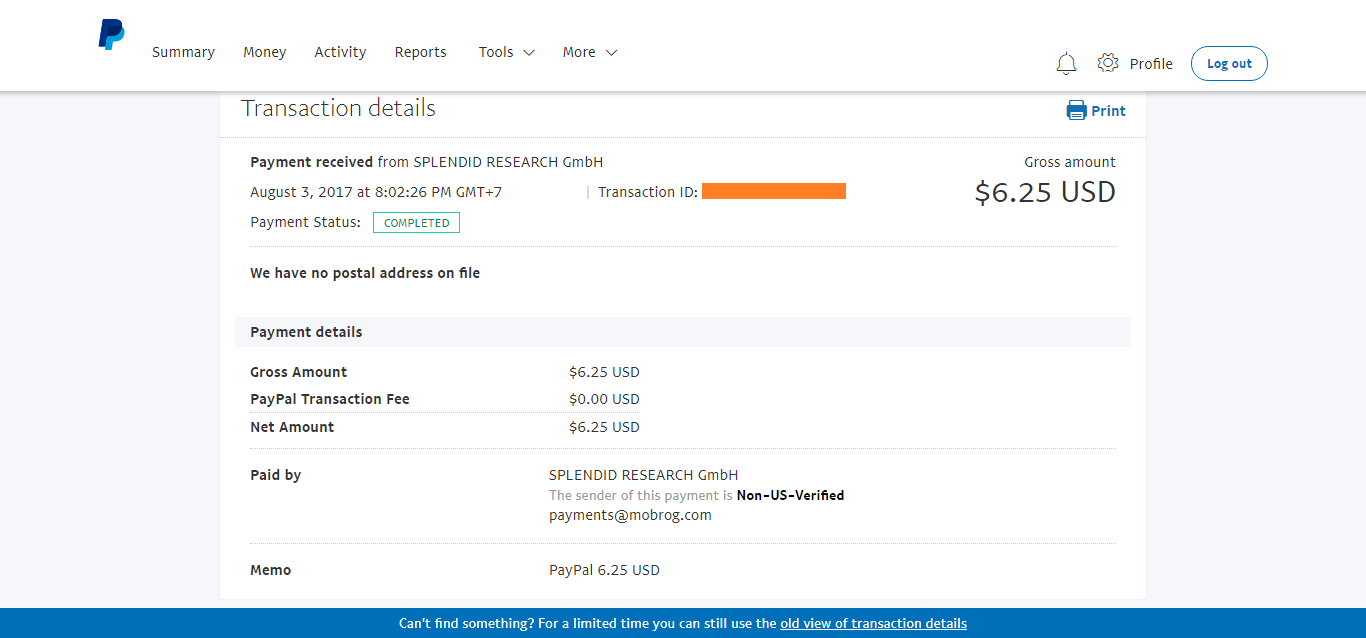Image resolution: width=1366 pixels, height=638 pixels.
Task: Open the Reports menu item
Action: coord(420,52)
